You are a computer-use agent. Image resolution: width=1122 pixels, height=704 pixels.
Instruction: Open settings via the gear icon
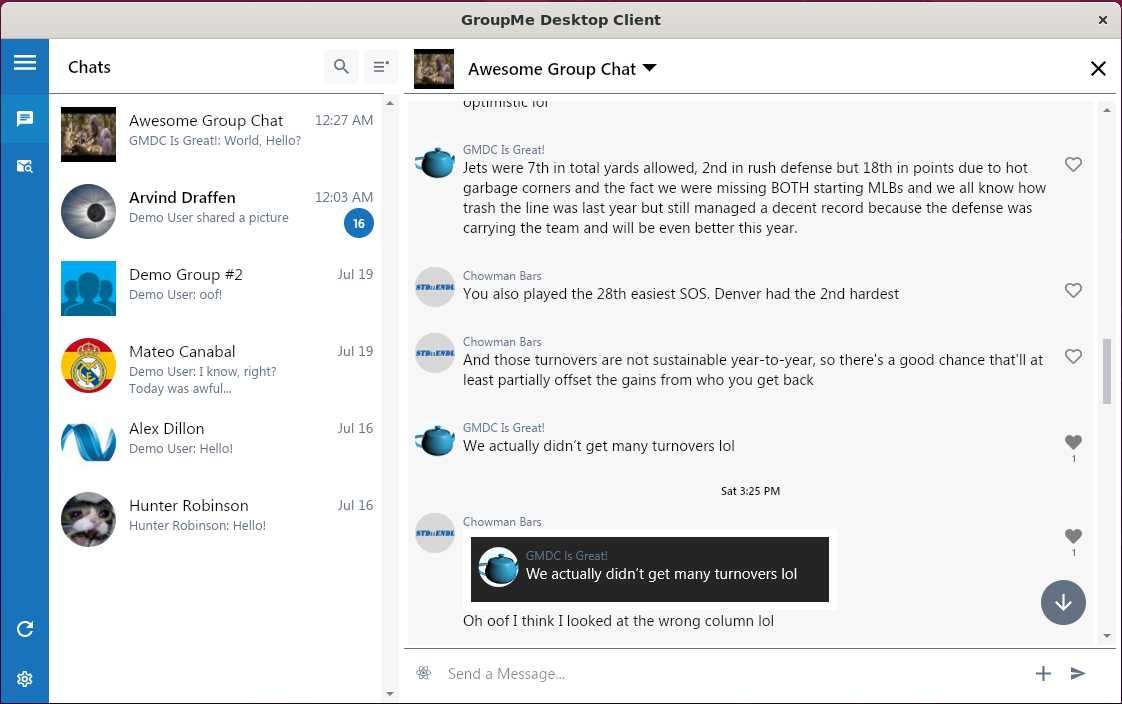point(24,679)
